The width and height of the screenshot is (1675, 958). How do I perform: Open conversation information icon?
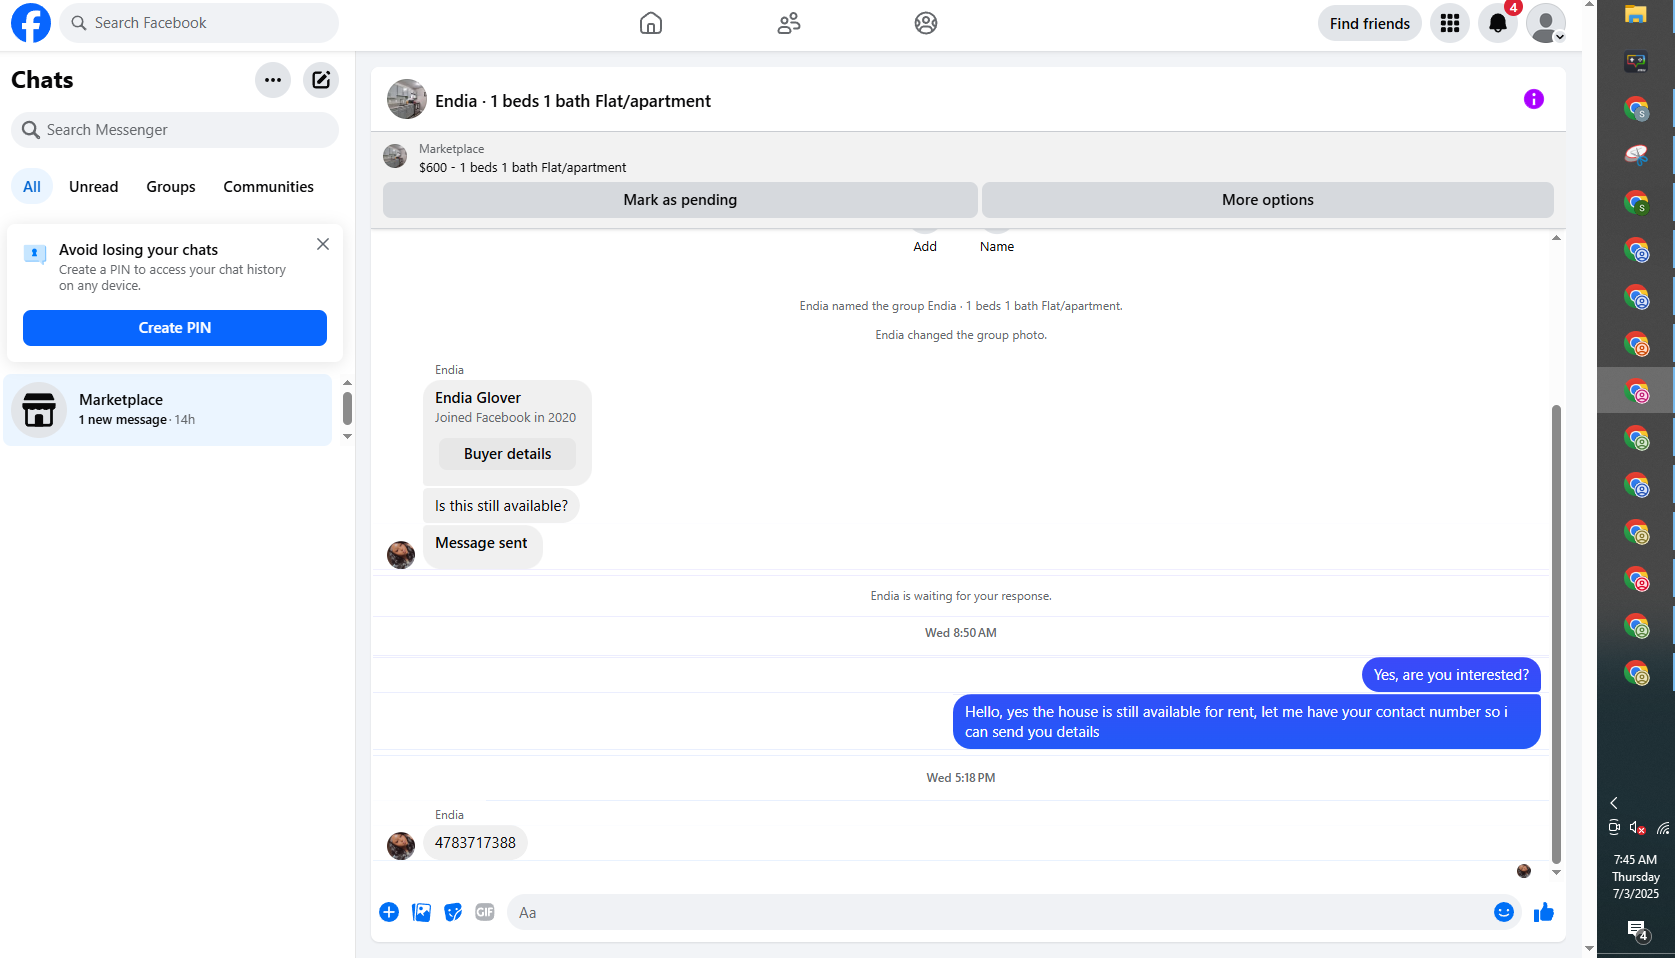[1534, 99]
